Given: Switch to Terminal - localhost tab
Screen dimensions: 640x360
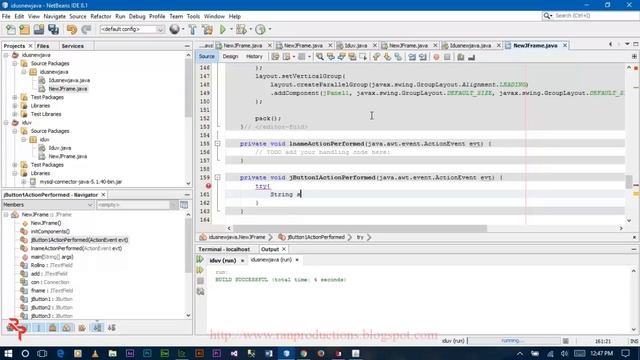Looking at the screenshot, I should click(224, 249).
